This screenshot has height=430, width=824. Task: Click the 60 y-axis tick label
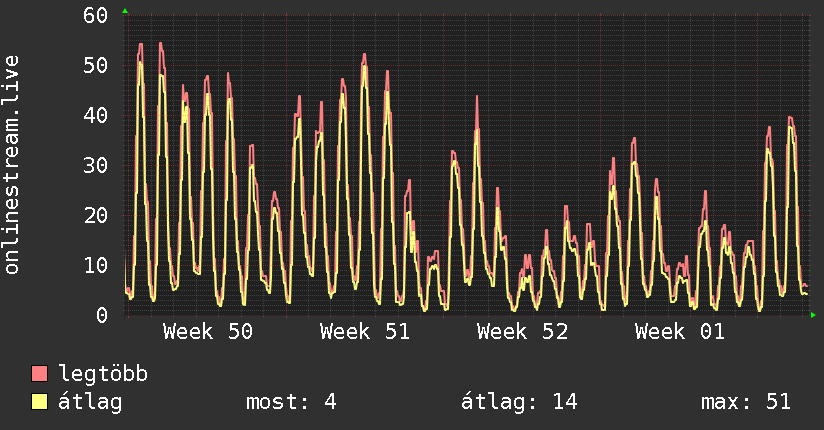coord(96,15)
